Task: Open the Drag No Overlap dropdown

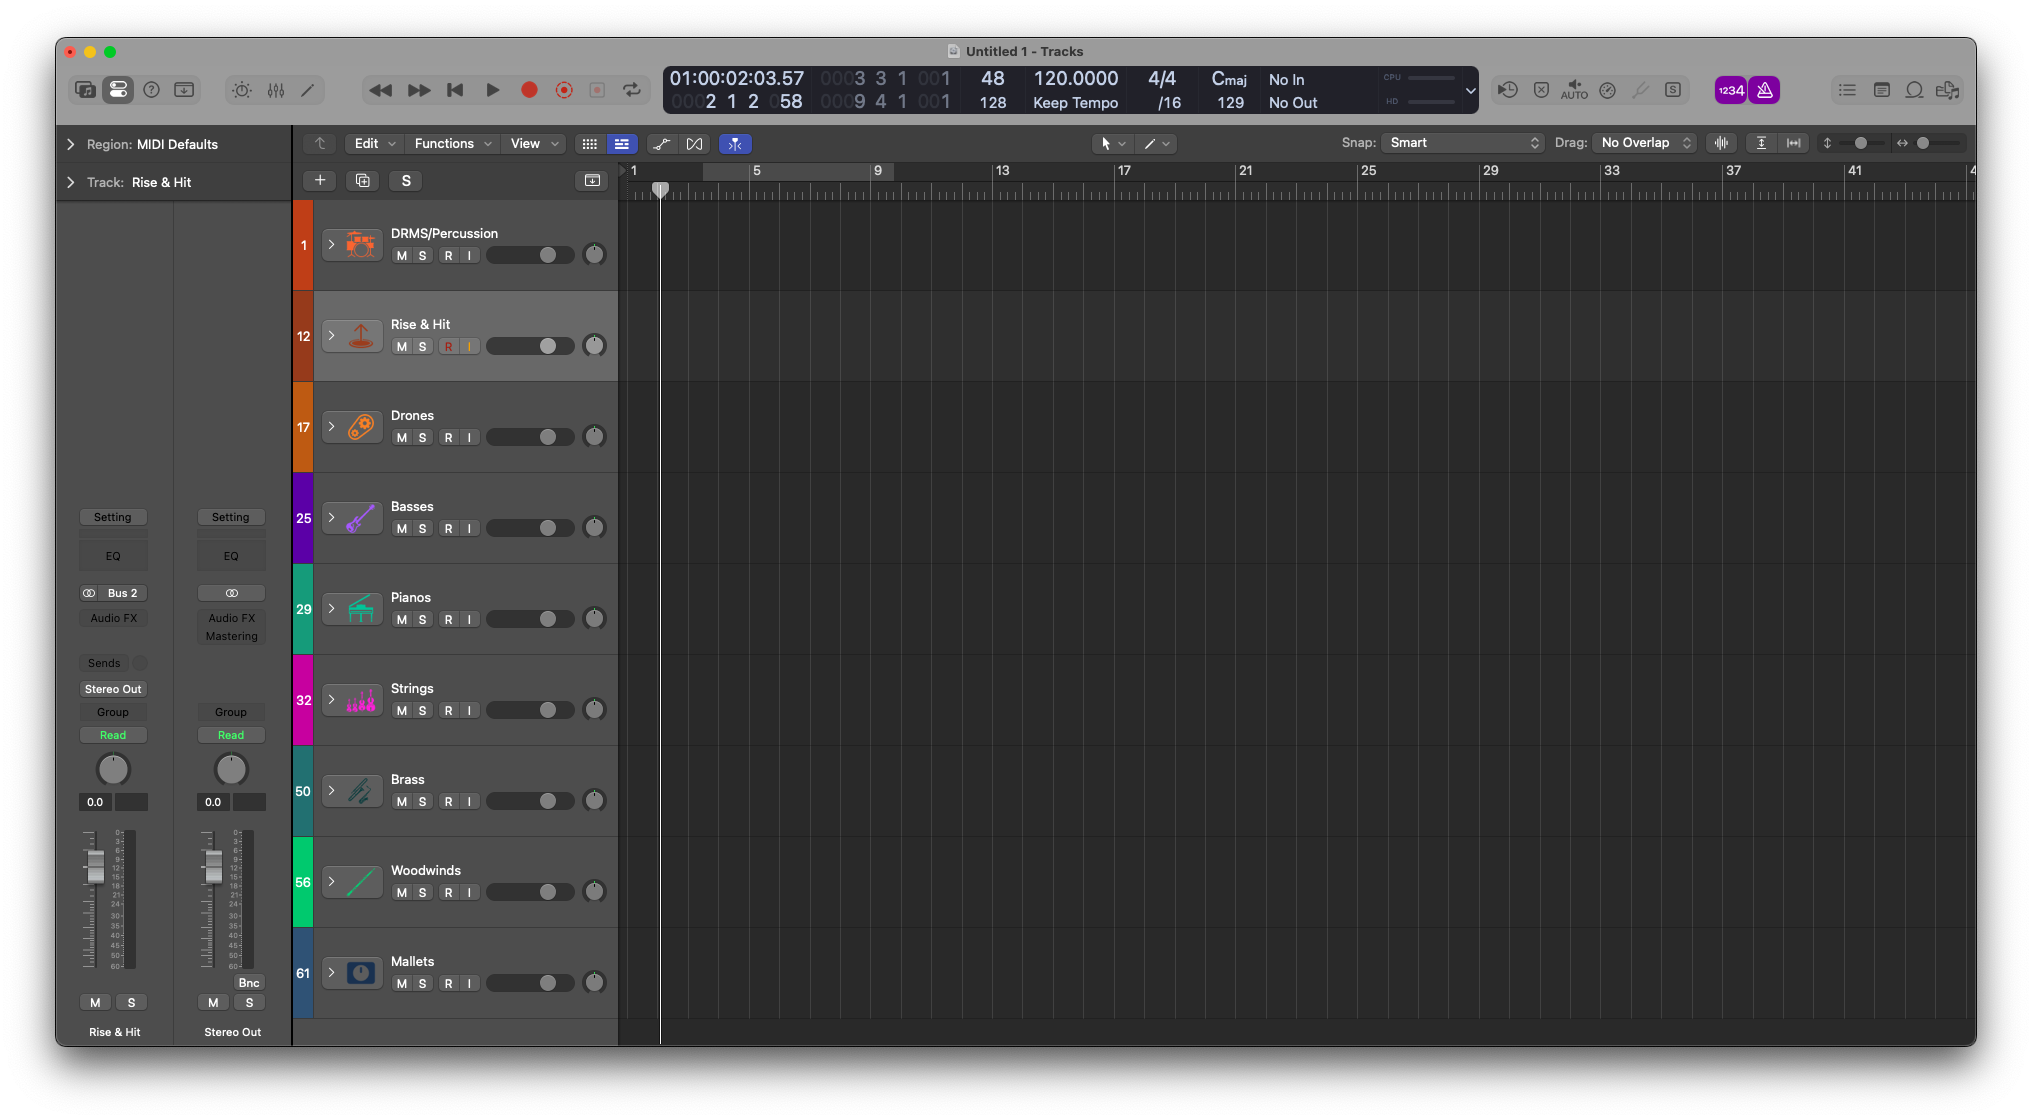Action: click(x=1644, y=143)
